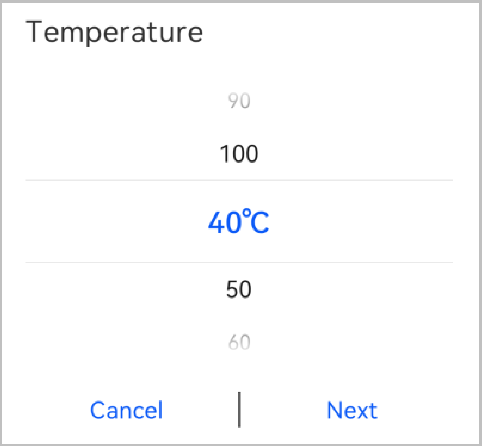Confirm the blue 40°C temperature entry
Screen dimensions: 482x446
(239, 222)
